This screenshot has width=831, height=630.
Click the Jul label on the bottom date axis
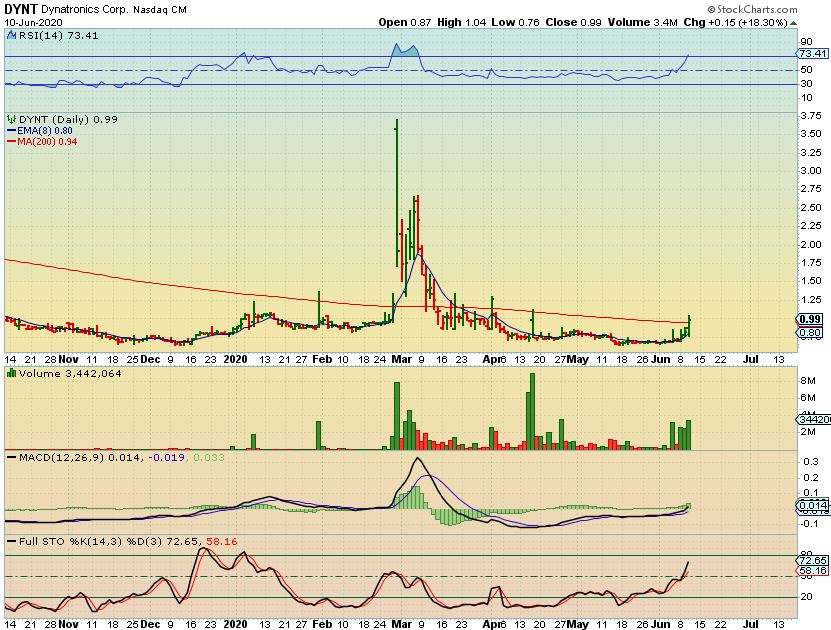click(750, 624)
